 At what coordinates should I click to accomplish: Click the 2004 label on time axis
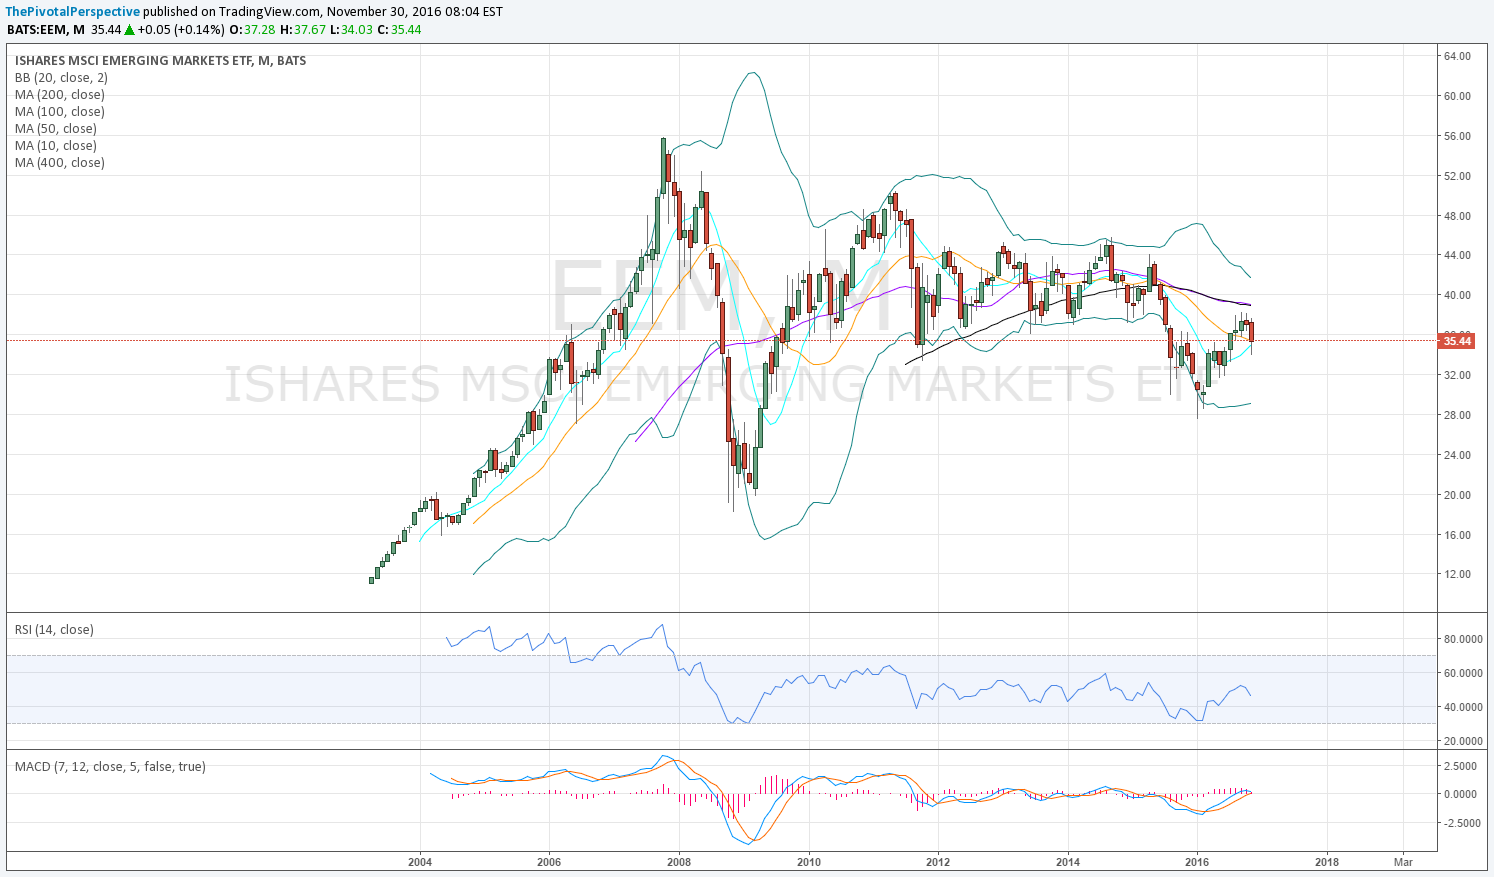click(420, 861)
